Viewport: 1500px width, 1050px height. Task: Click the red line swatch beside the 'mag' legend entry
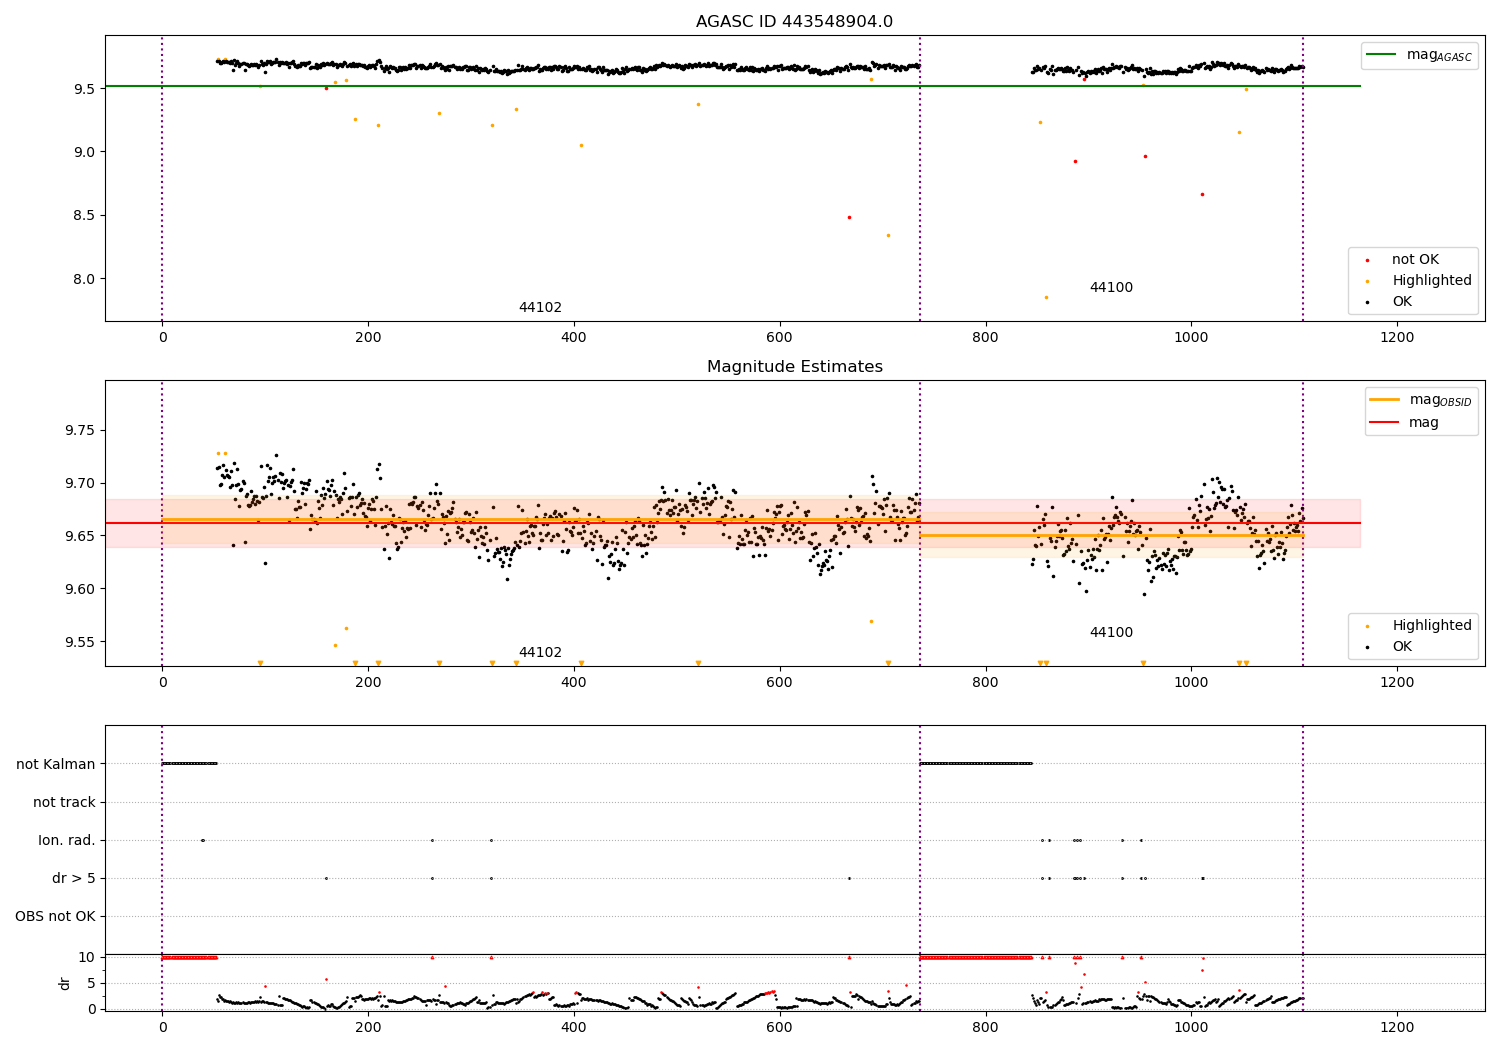(x=1384, y=422)
